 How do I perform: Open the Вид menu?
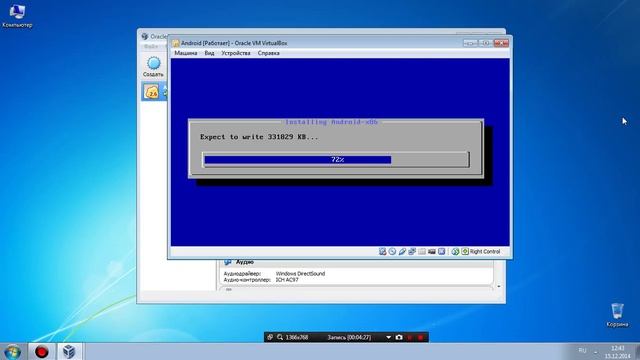tap(209, 53)
